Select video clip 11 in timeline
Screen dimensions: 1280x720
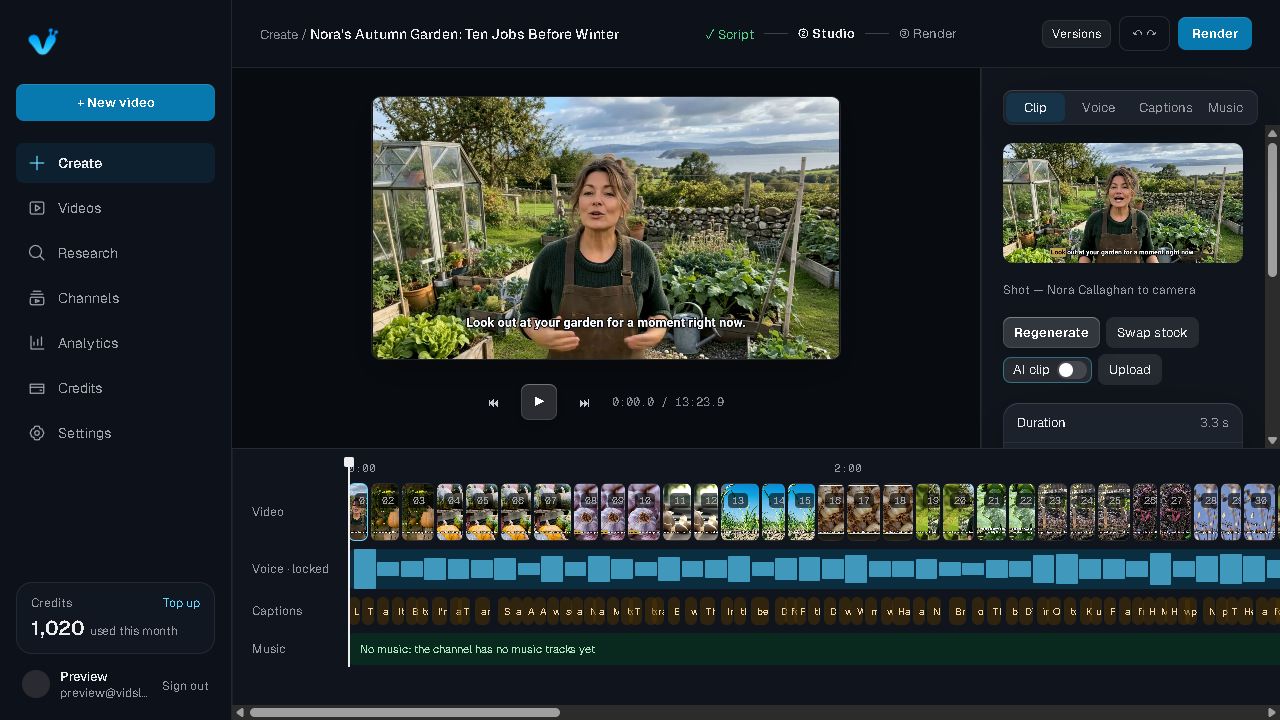click(678, 512)
